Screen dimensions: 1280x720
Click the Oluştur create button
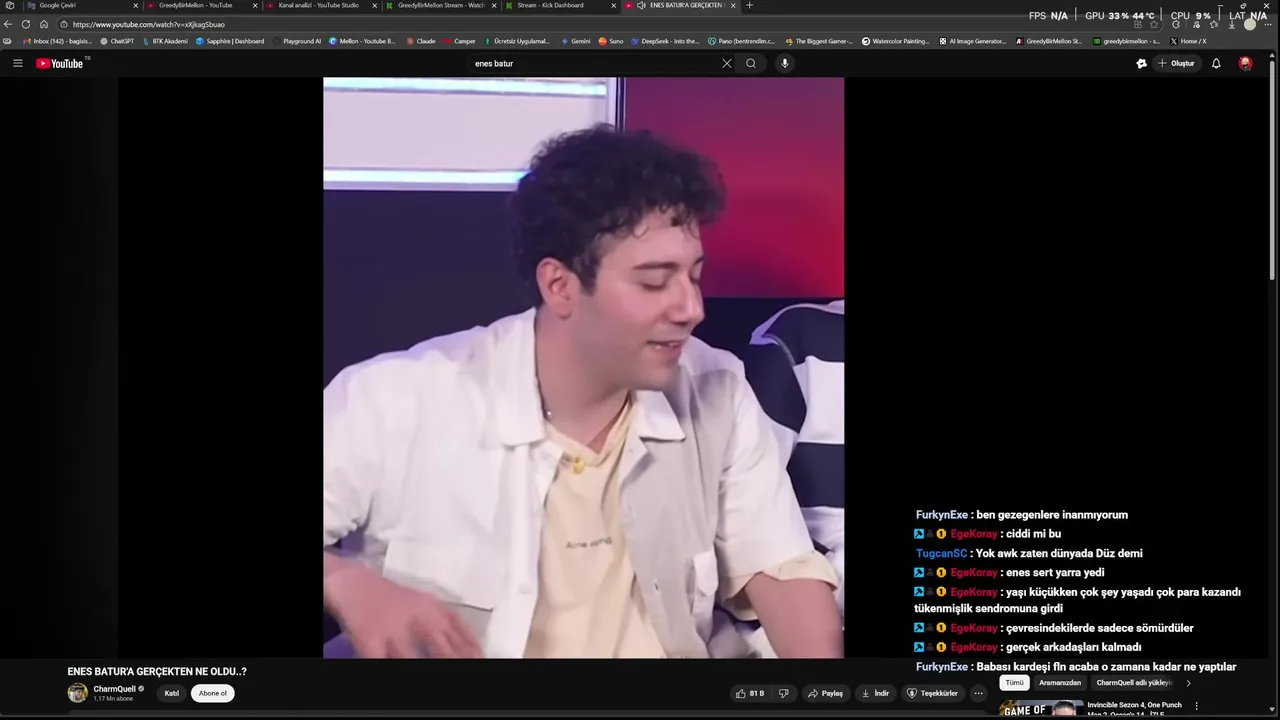(1177, 63)
